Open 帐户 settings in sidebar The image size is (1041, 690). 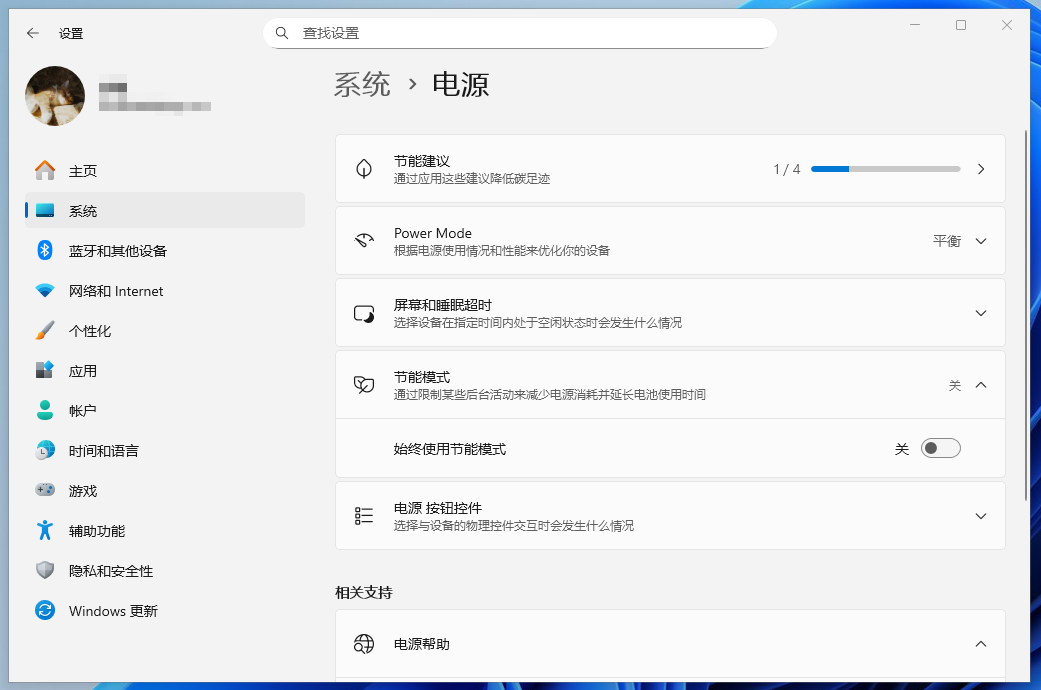(165, 410)
